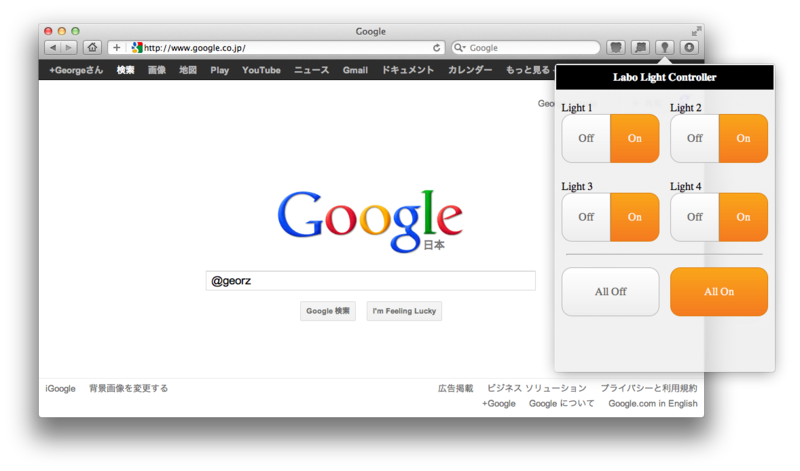Open the bear-shaped extension toolbar icon

616,47
